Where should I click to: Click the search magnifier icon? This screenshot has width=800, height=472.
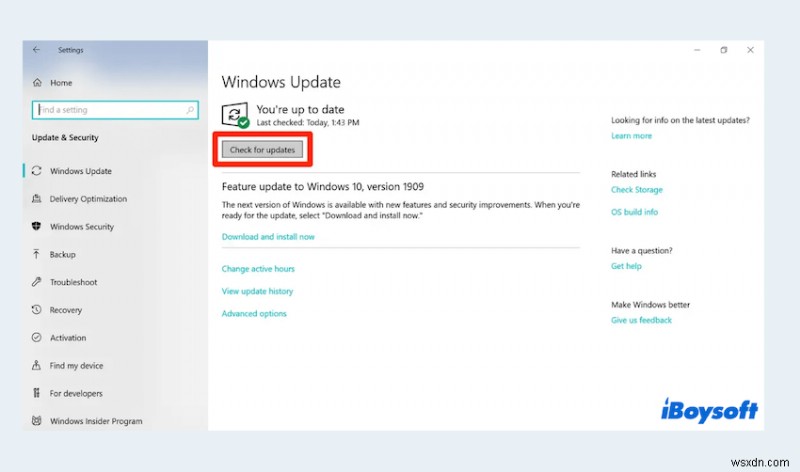point(190,110)
